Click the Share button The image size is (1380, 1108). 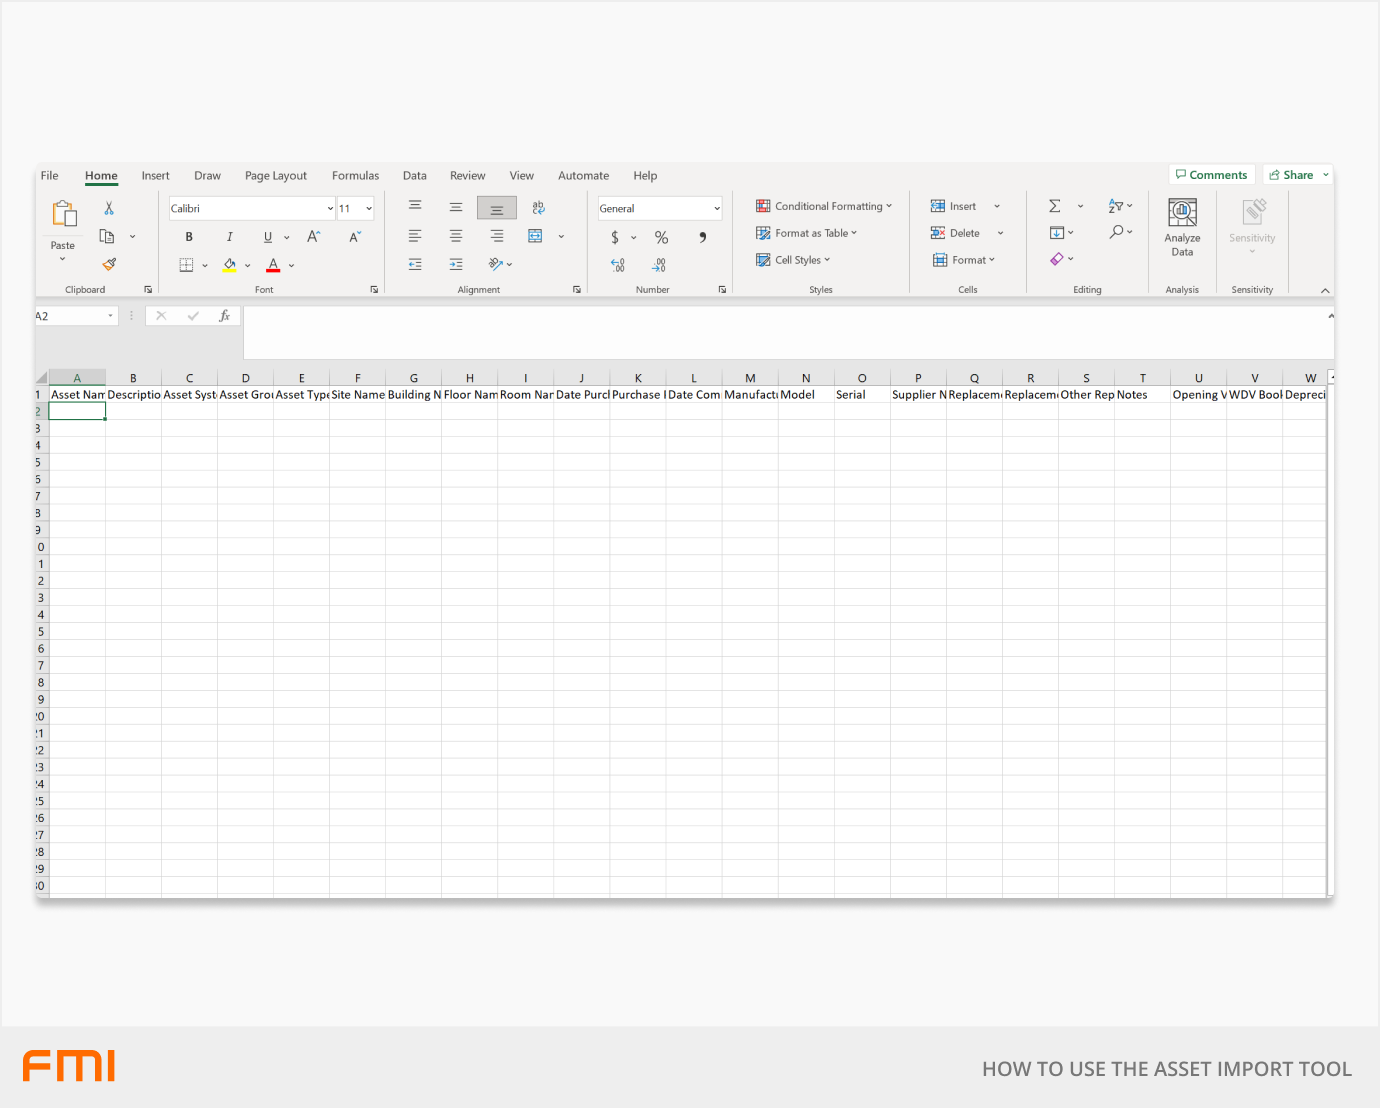point(1291,175)
